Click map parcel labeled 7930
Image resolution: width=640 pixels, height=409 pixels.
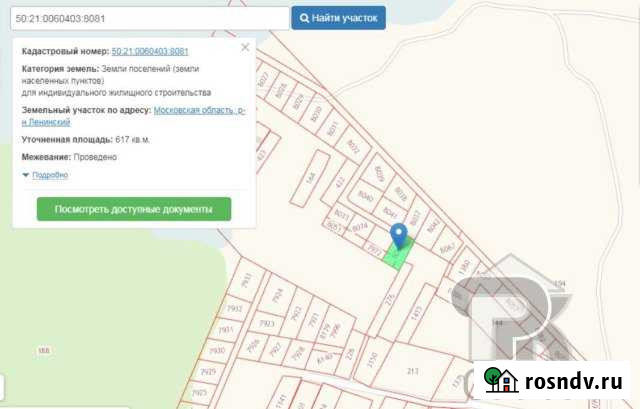tap(218, 352)
